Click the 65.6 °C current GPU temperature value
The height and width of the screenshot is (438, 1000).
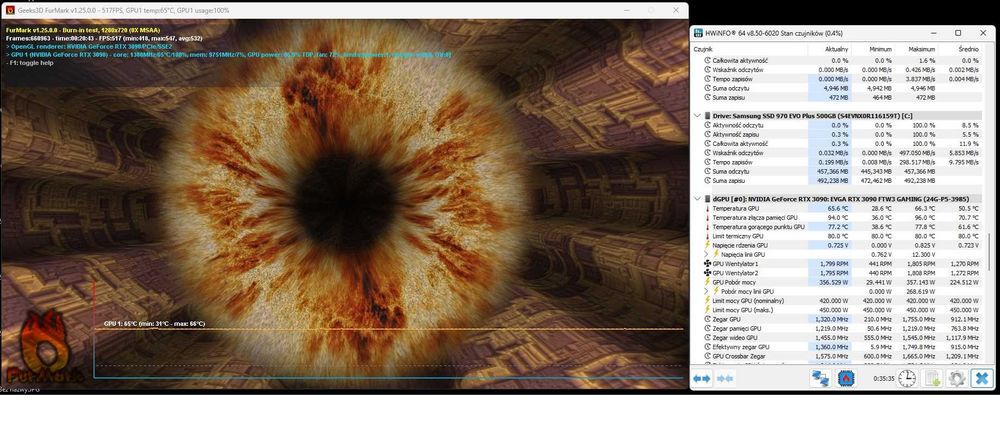839,208
